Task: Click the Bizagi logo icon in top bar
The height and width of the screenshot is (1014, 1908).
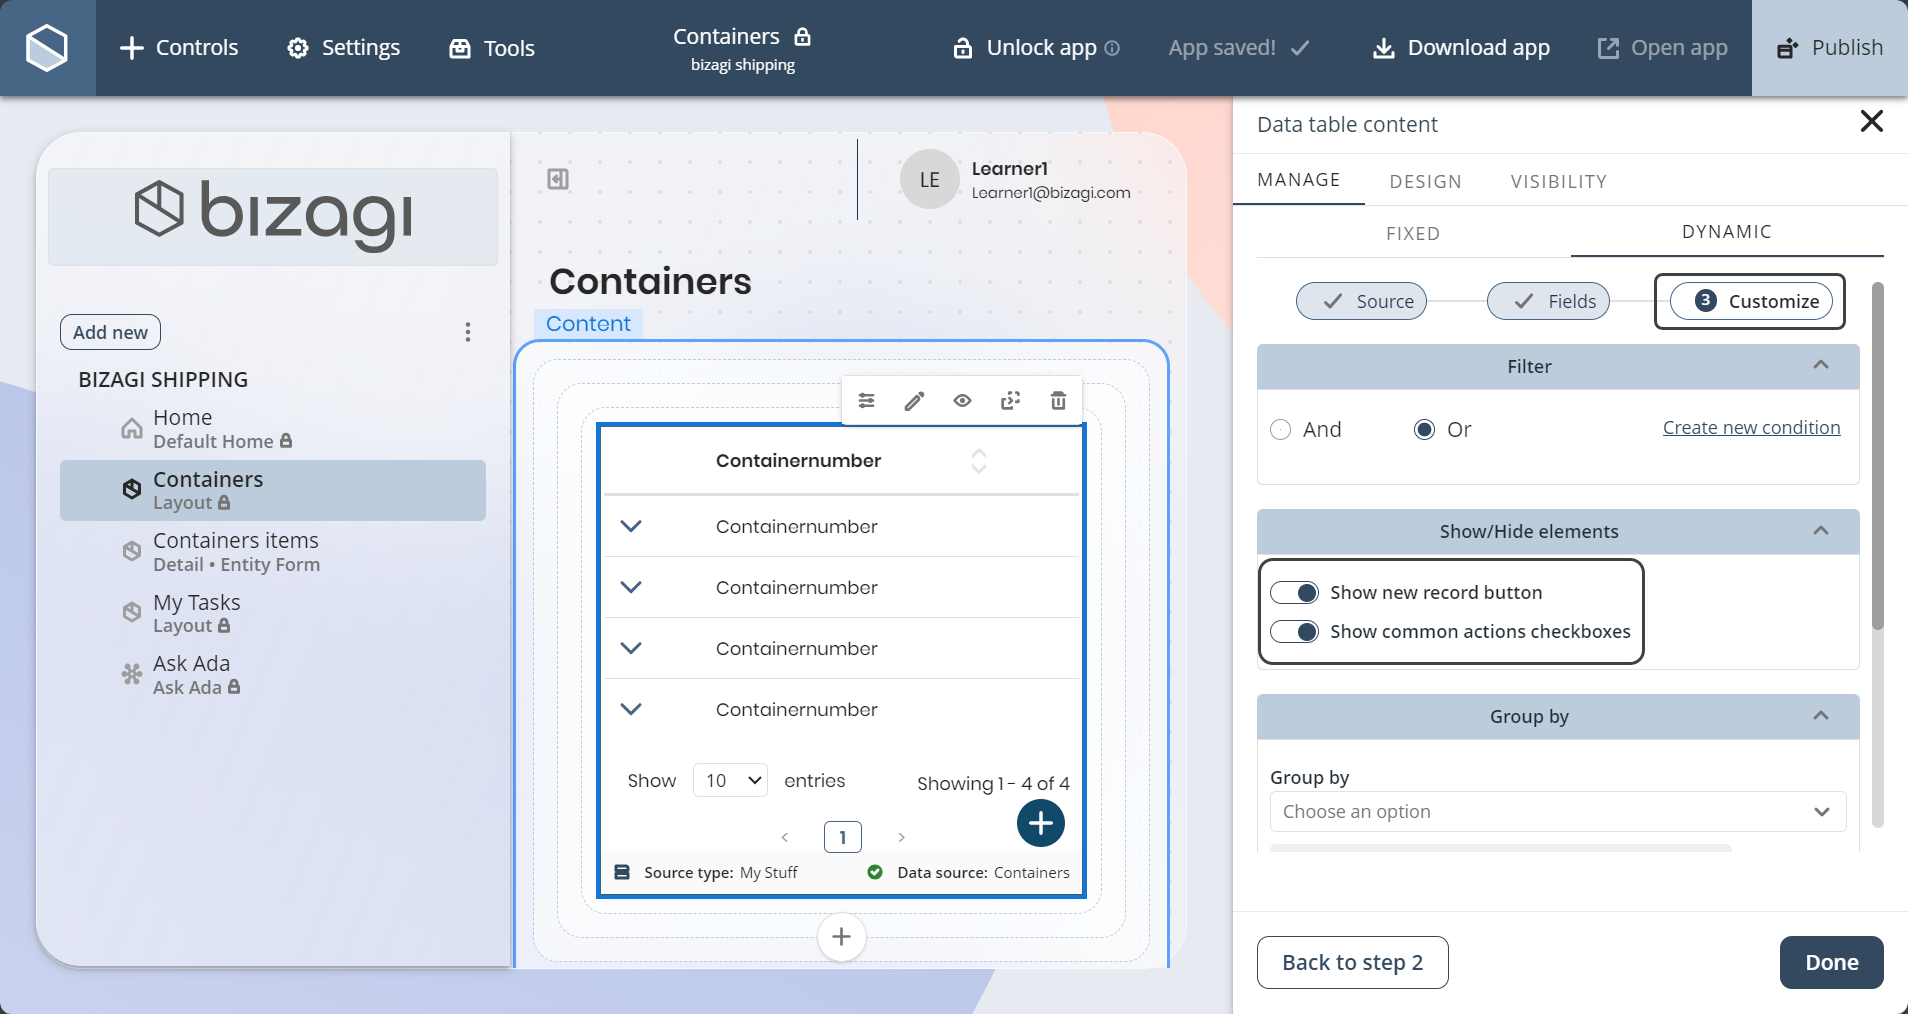Action: 47,47
